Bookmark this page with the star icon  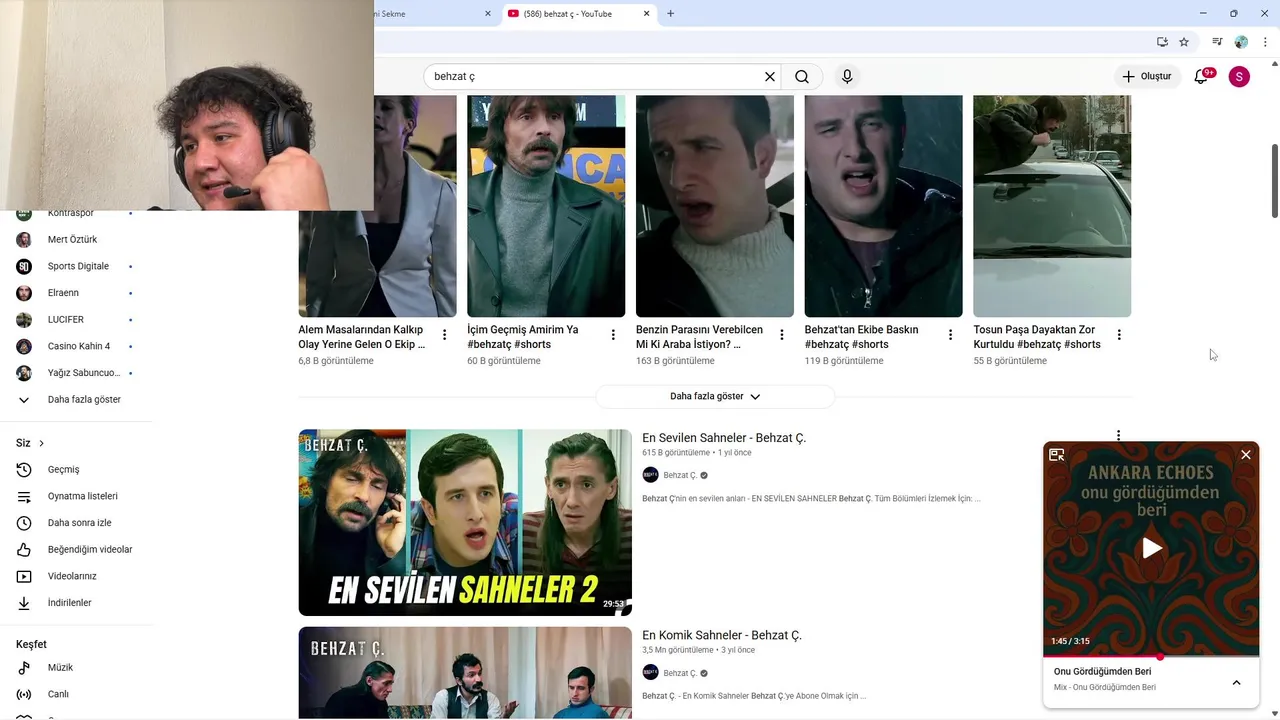(x=1184, y=42)
